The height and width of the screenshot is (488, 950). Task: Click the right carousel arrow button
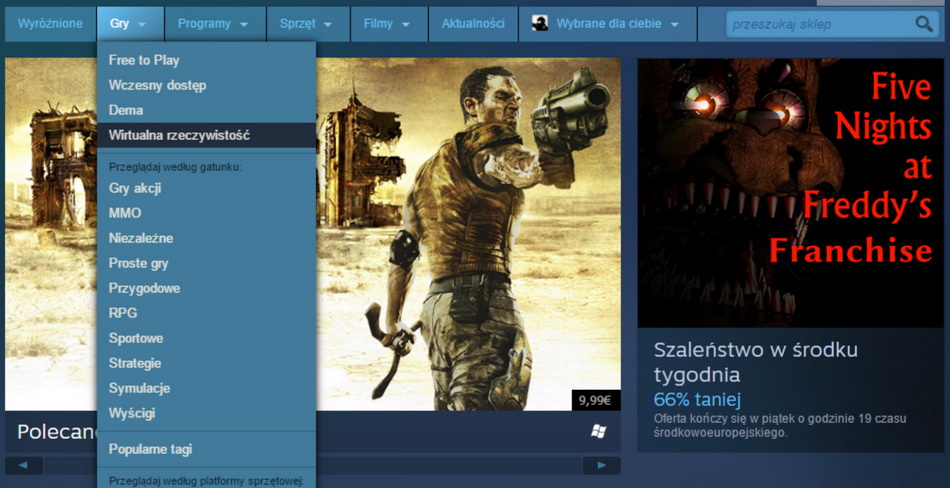(x=601, y=466)
